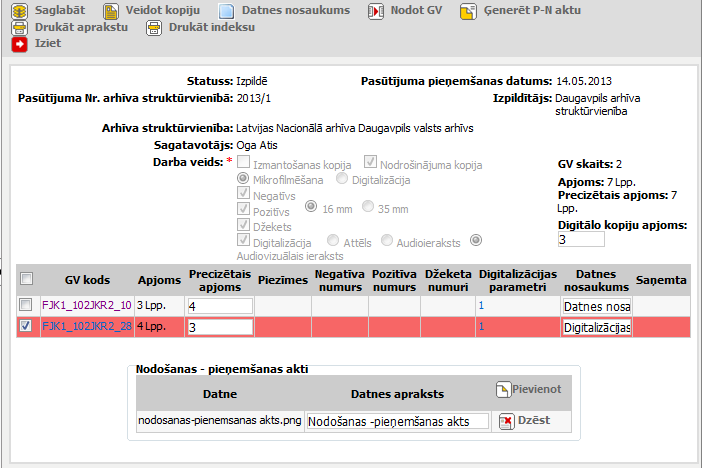The height and width of the screenshot is (468, 702).
Task: Click the Digitālo kopiju apjoms field
Action: tap(580, 240)
